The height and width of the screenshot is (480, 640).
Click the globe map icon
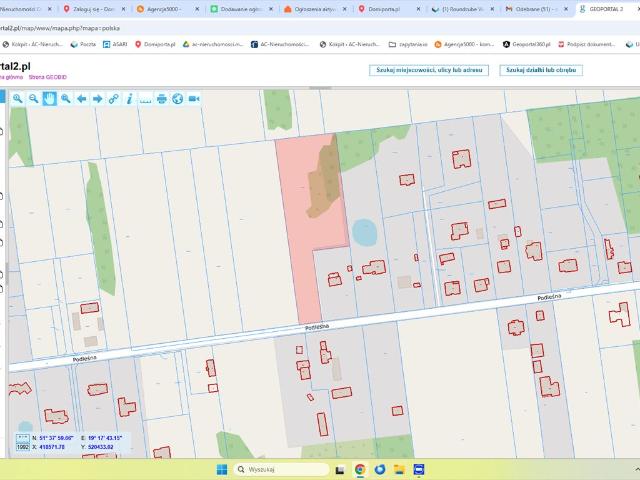(177, 98)
